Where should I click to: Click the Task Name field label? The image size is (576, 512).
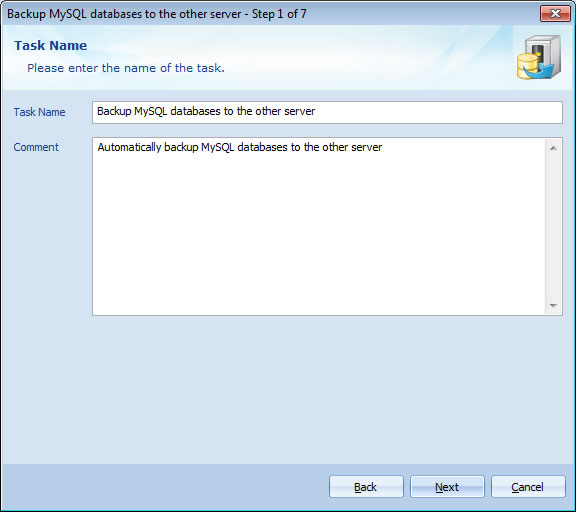[x=39, y=112]
